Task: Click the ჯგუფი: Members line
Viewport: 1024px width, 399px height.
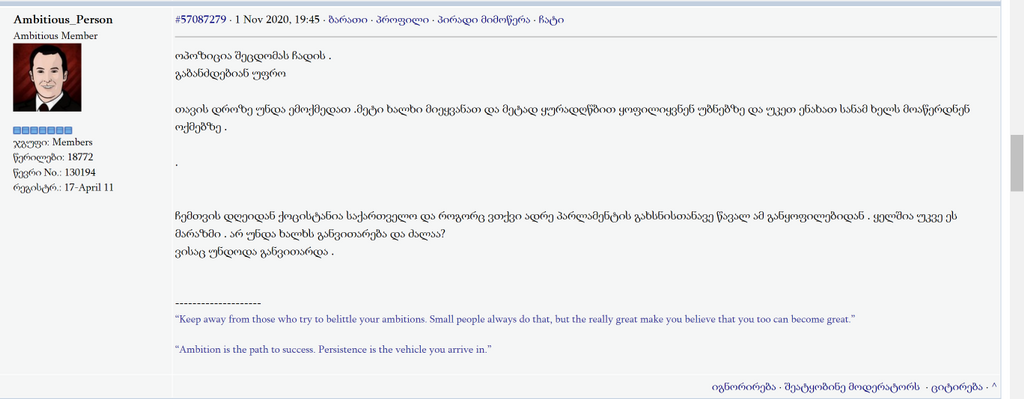Action: click(x=53, y=142)
